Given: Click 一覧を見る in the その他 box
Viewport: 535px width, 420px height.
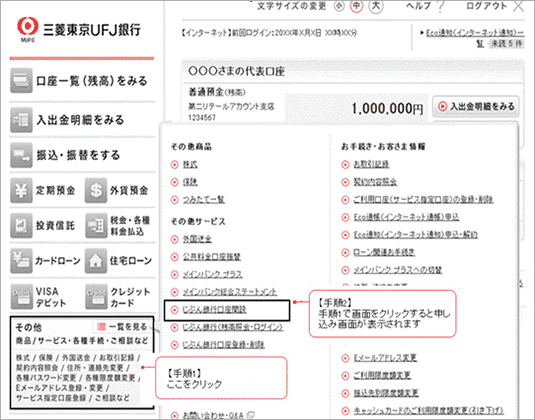Looking at the screenshot, I should pos(122,327).
